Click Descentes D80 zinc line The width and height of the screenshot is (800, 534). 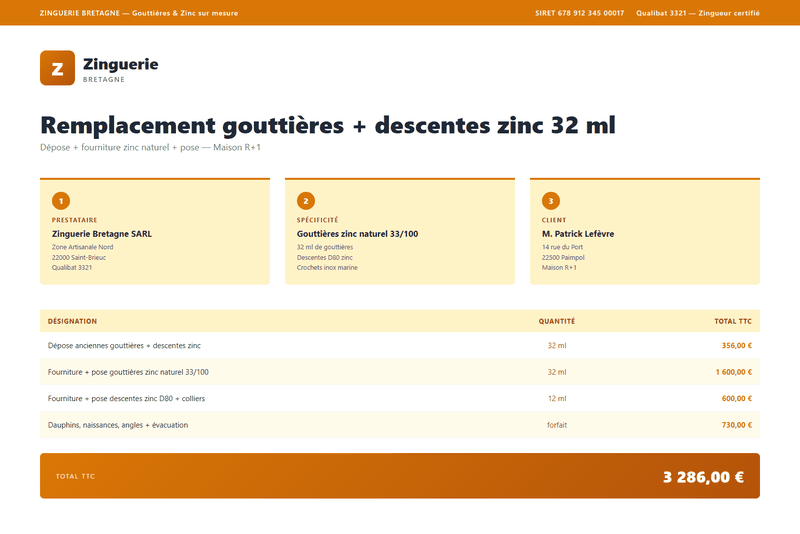(x=325, y=258)
